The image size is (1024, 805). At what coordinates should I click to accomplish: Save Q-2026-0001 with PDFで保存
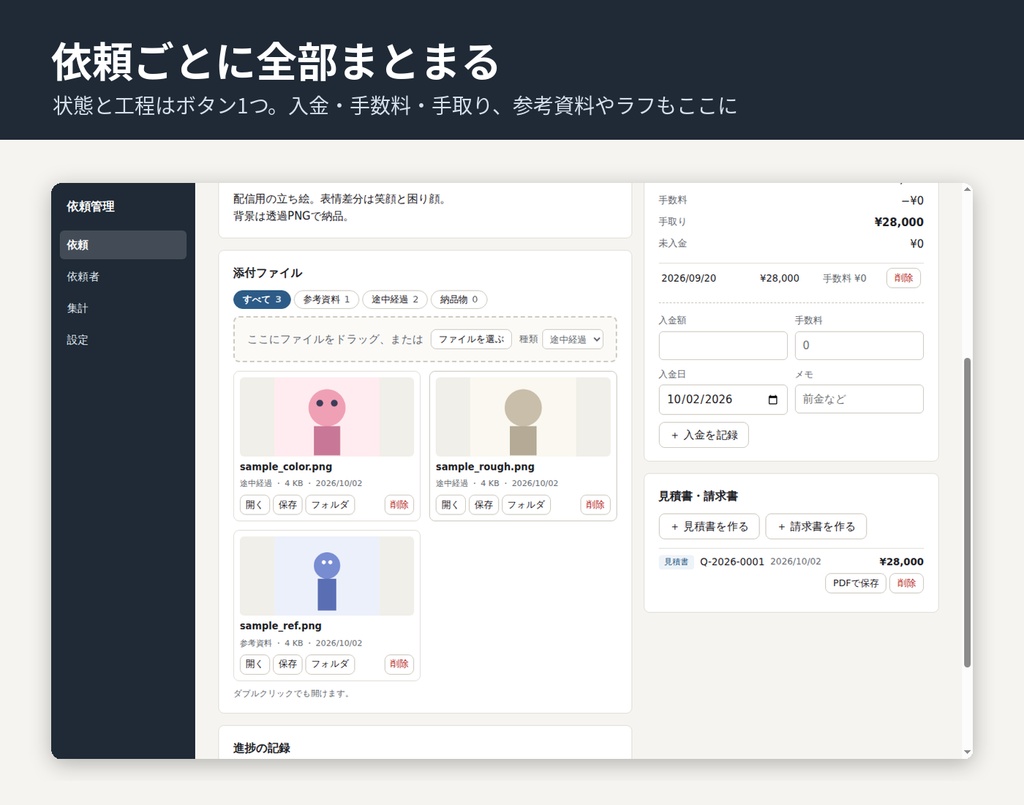(856, 583)
